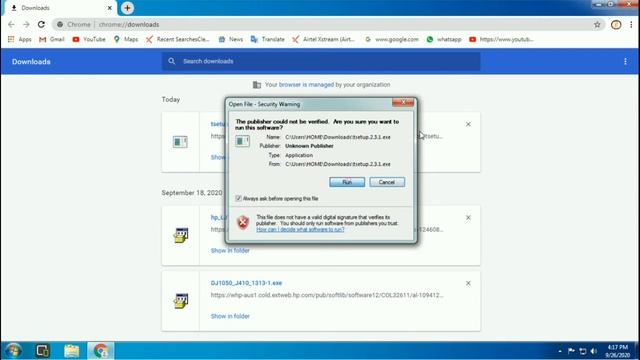Screen dimensions: 640x360
Task: Open the https://www.youtub... bookmark
Action: point(501,39)
